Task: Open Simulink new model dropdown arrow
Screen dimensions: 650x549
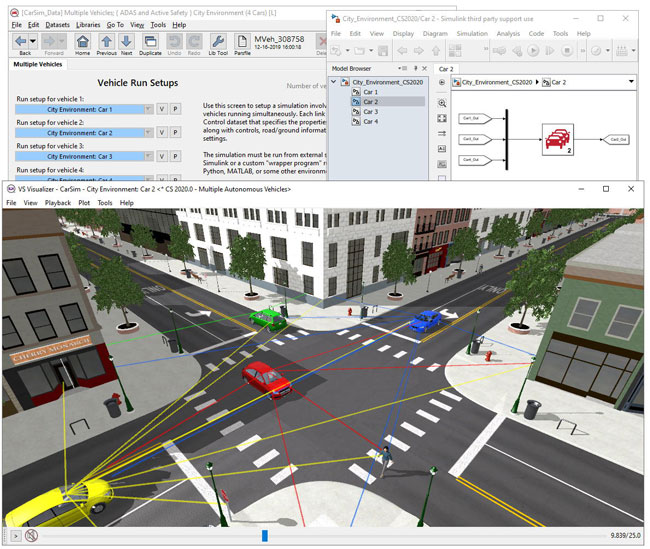Action: click(x=347, y=51)
